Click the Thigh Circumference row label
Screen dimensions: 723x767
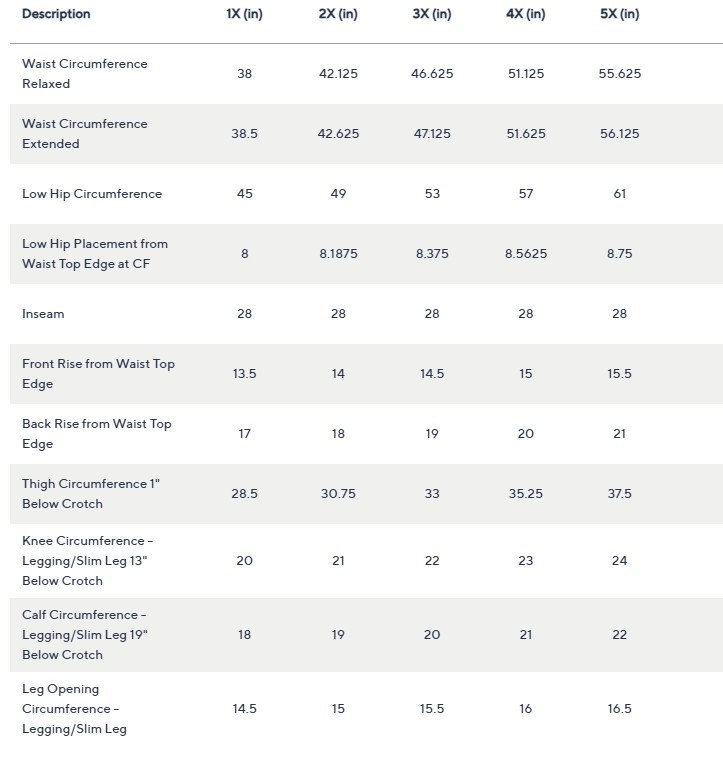(91, 494)
